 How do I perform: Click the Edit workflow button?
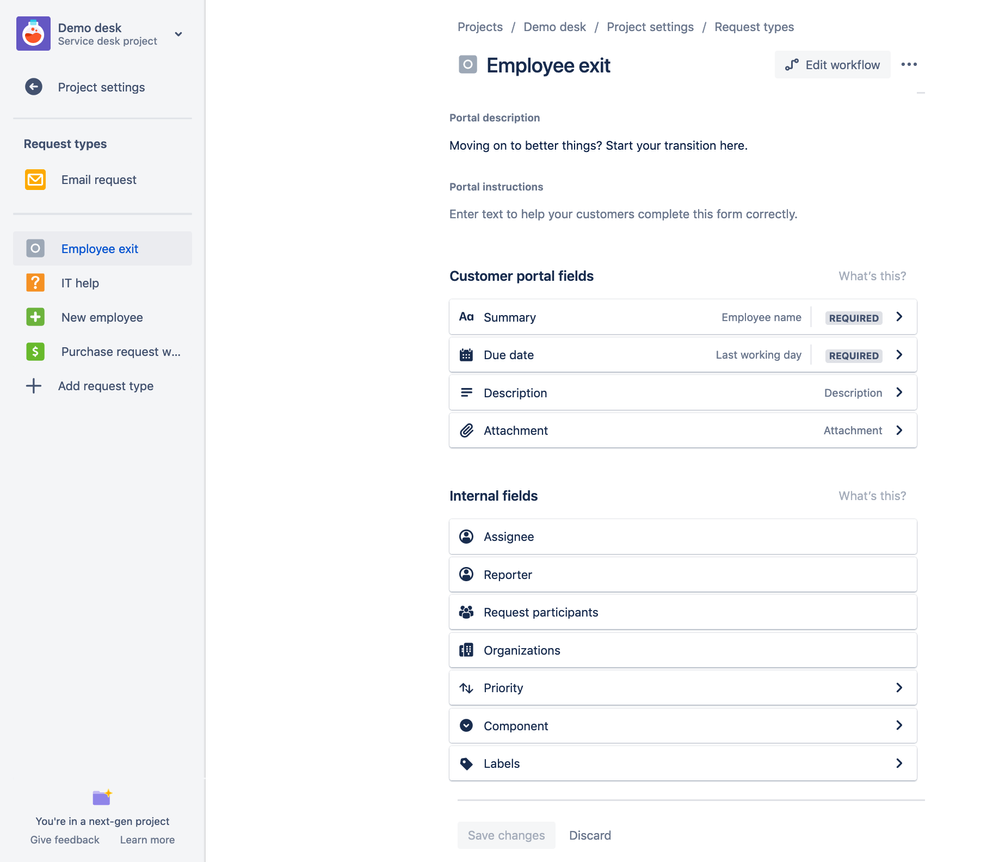click(832, 64)
